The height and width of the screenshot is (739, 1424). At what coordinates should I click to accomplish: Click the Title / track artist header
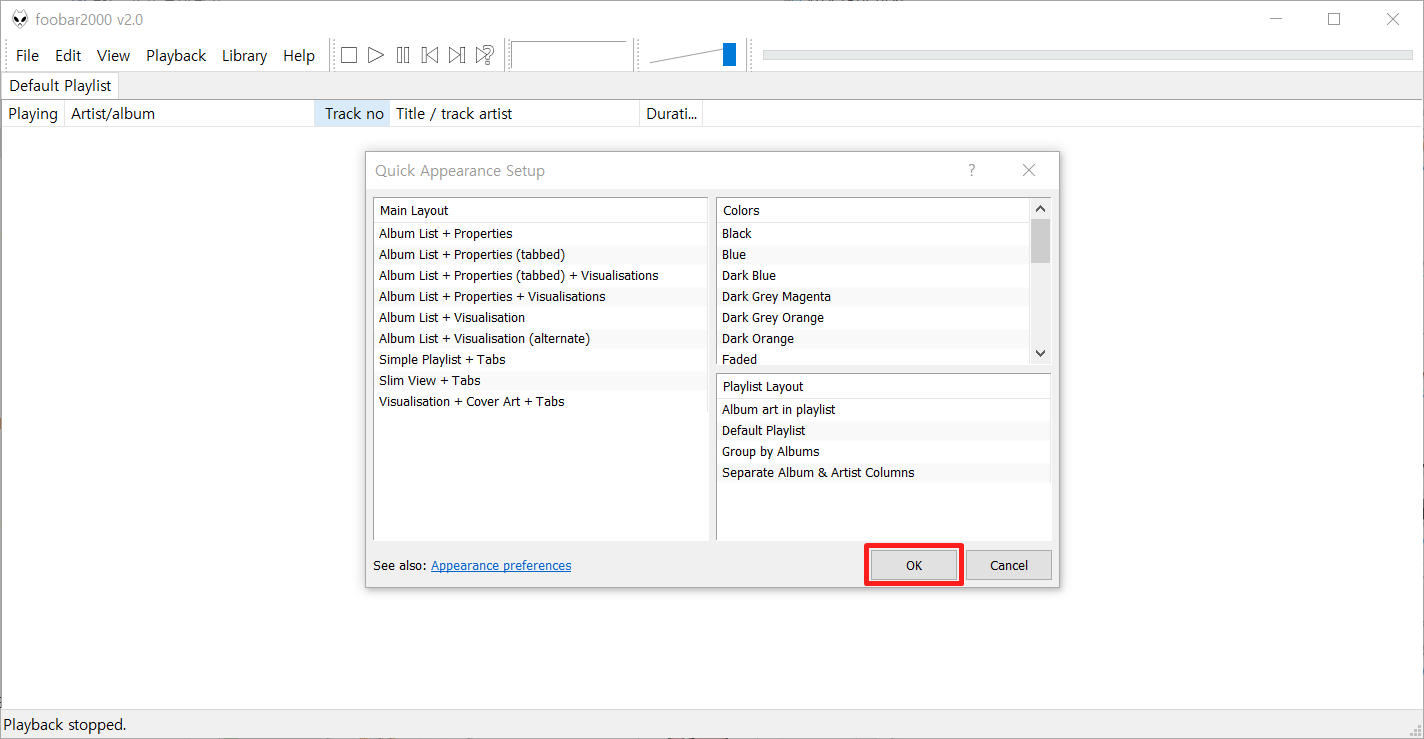tap(515, 114)
